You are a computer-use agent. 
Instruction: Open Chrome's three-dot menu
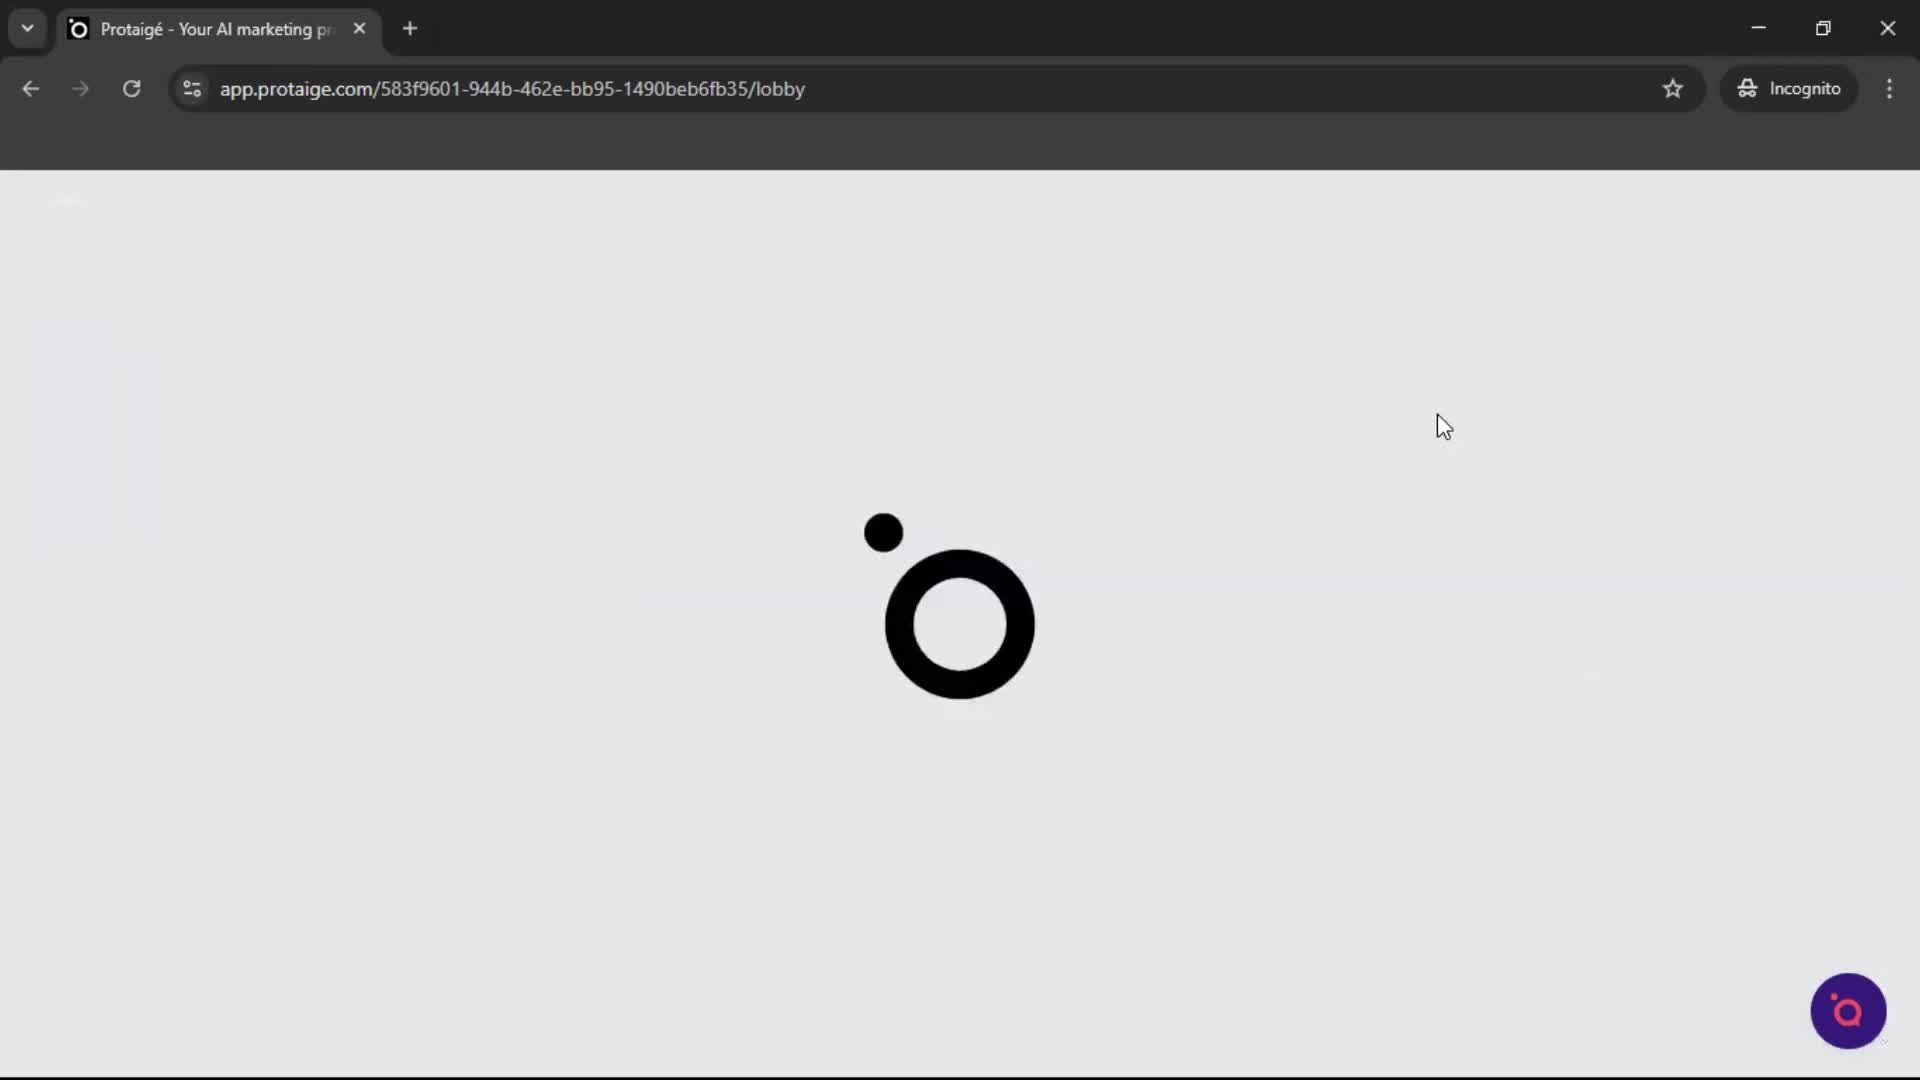[x=1890, y=88]
